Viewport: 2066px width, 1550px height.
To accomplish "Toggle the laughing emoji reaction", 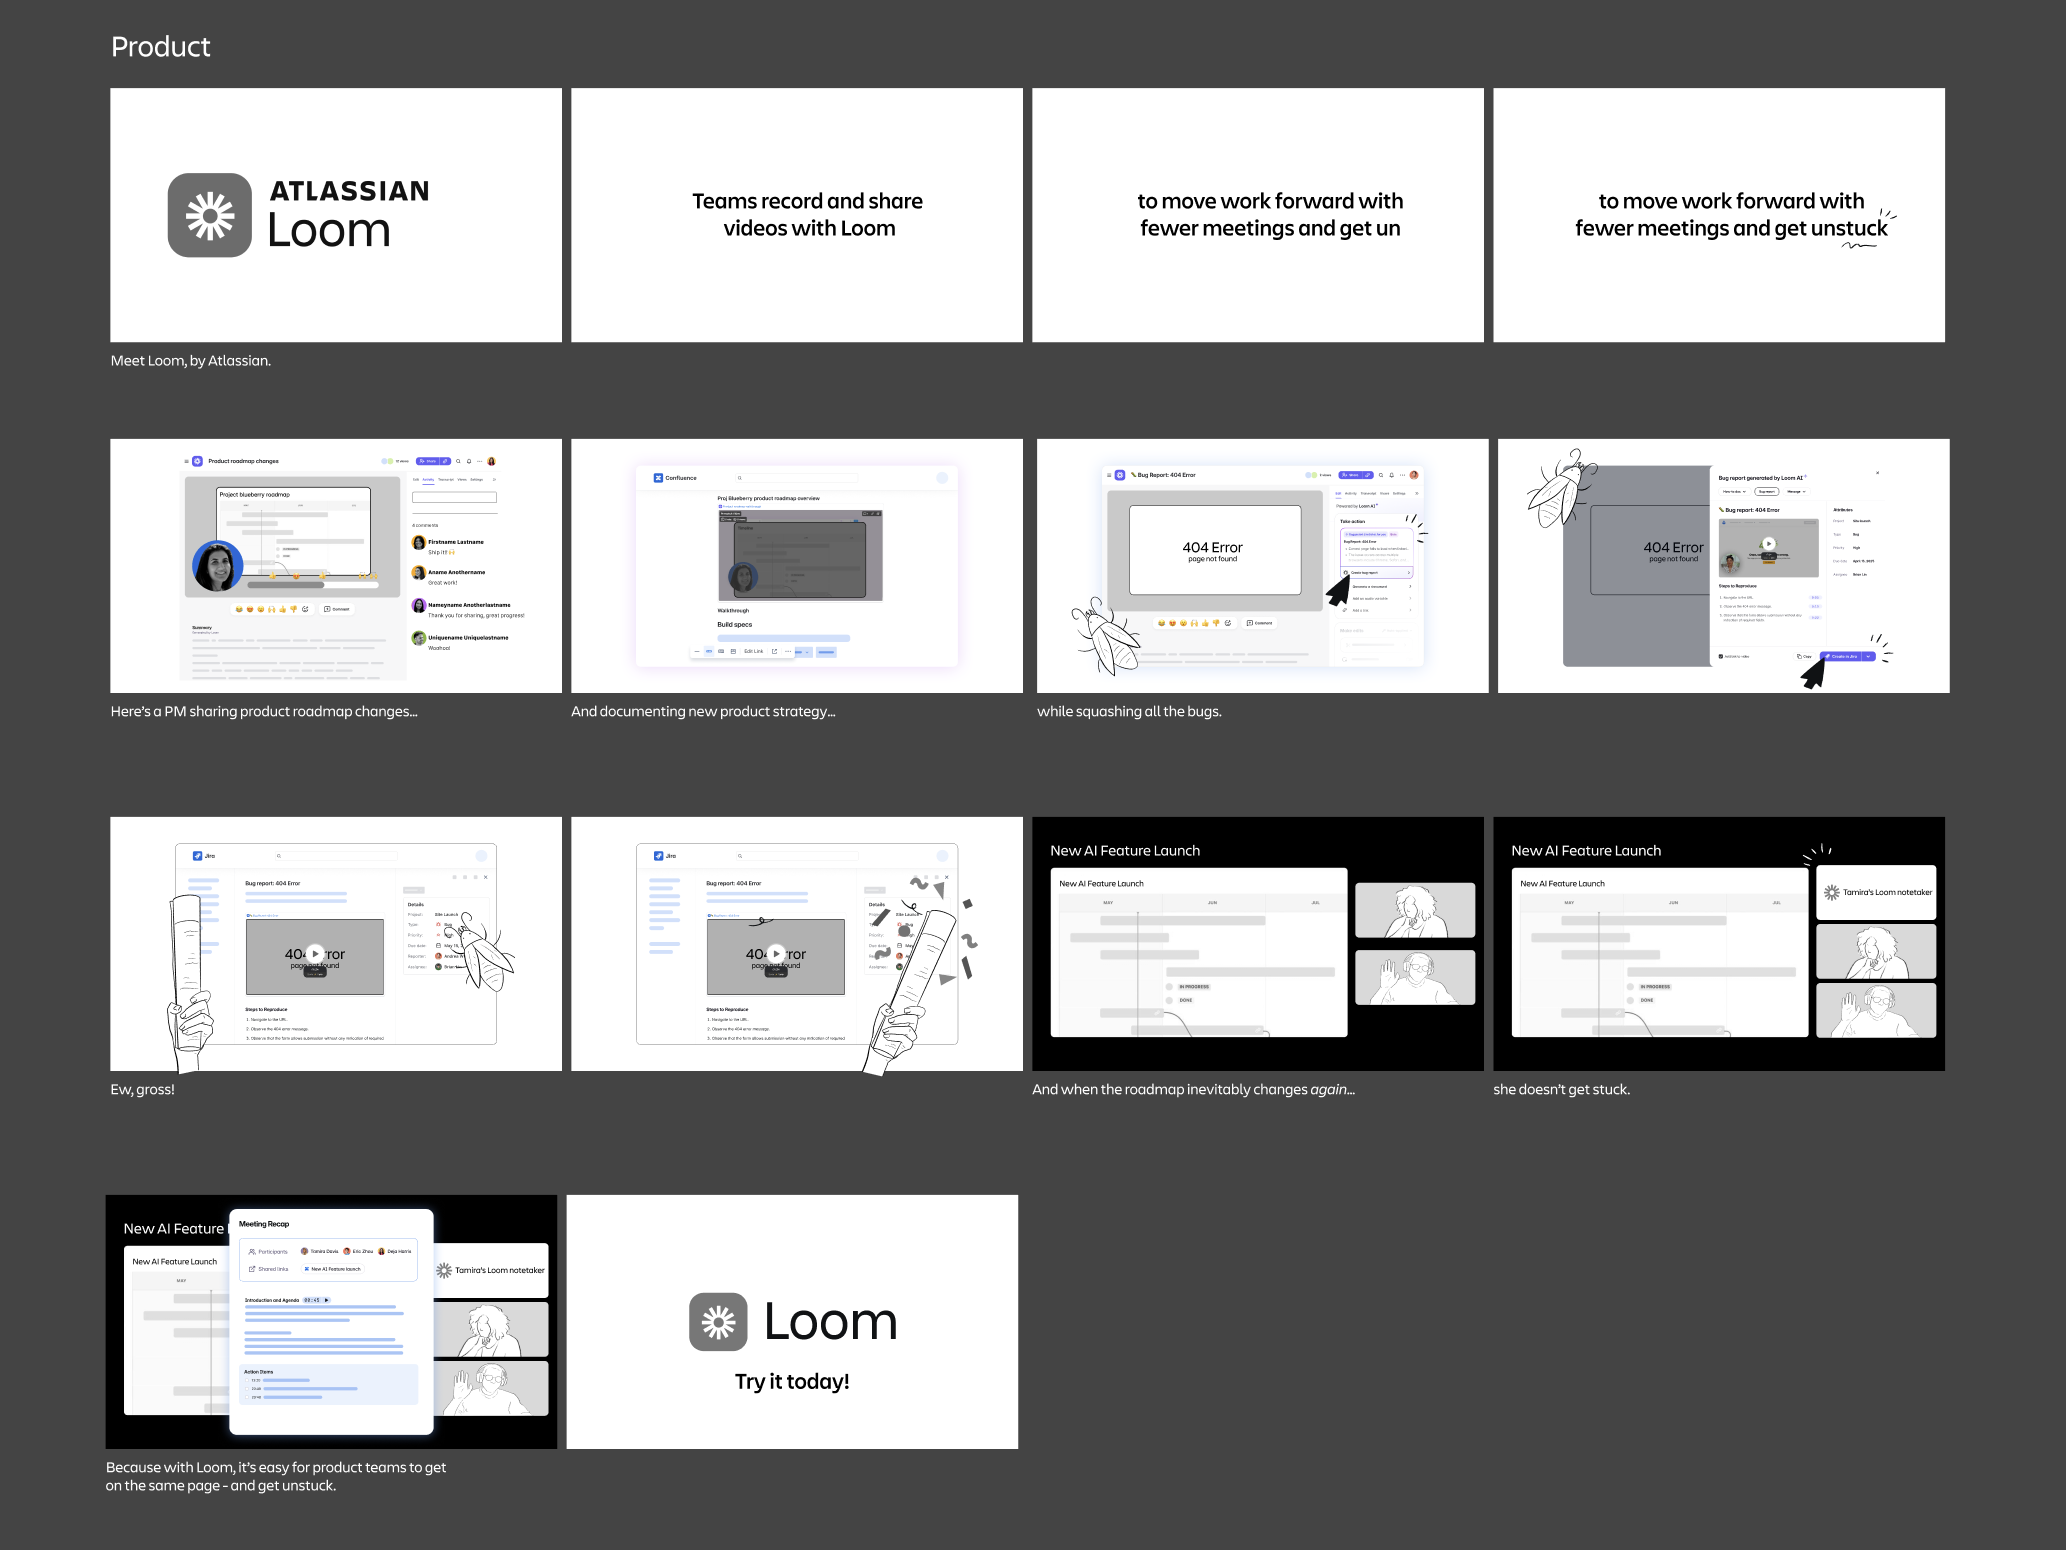I will [239, 609].
